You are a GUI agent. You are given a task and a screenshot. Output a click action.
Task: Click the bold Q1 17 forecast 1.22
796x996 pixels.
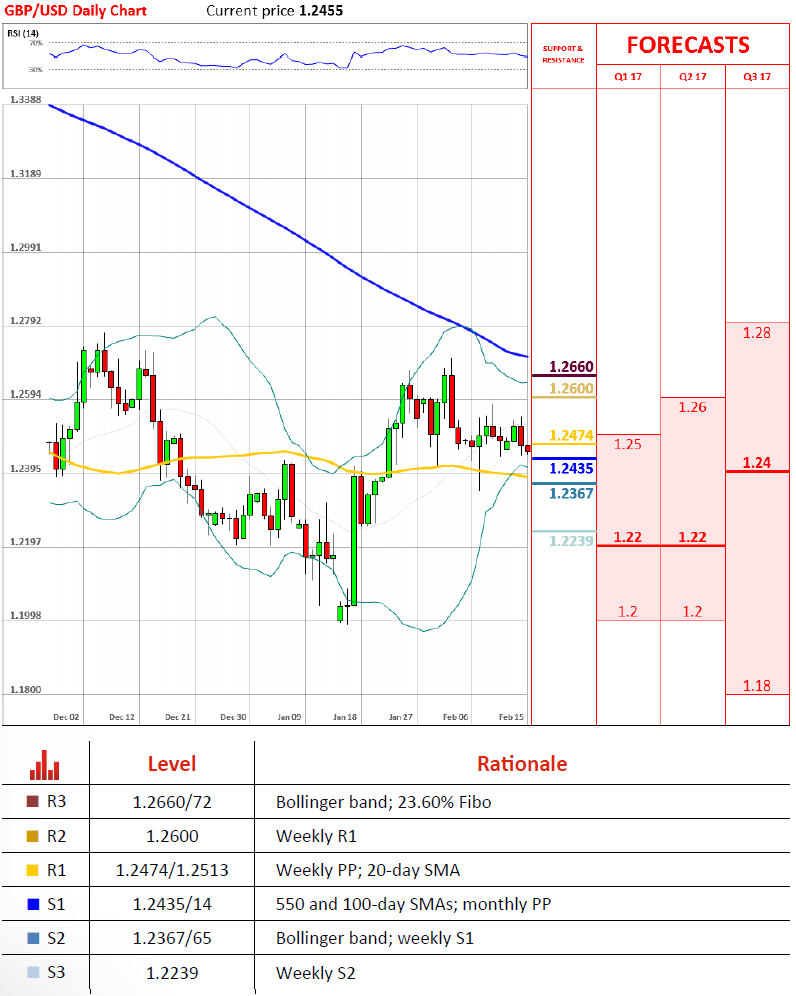[x=628, y=537]
